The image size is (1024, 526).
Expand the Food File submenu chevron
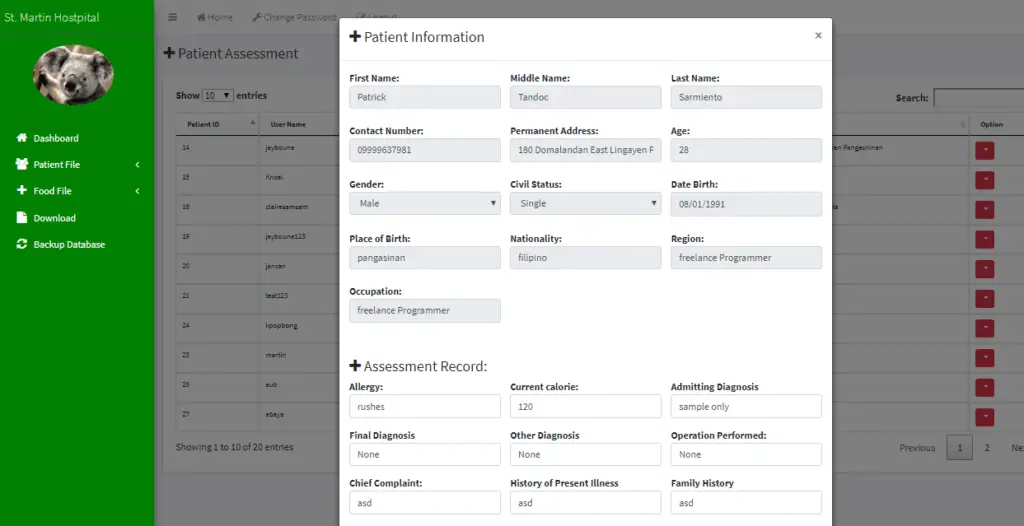[x=137, y=191]
